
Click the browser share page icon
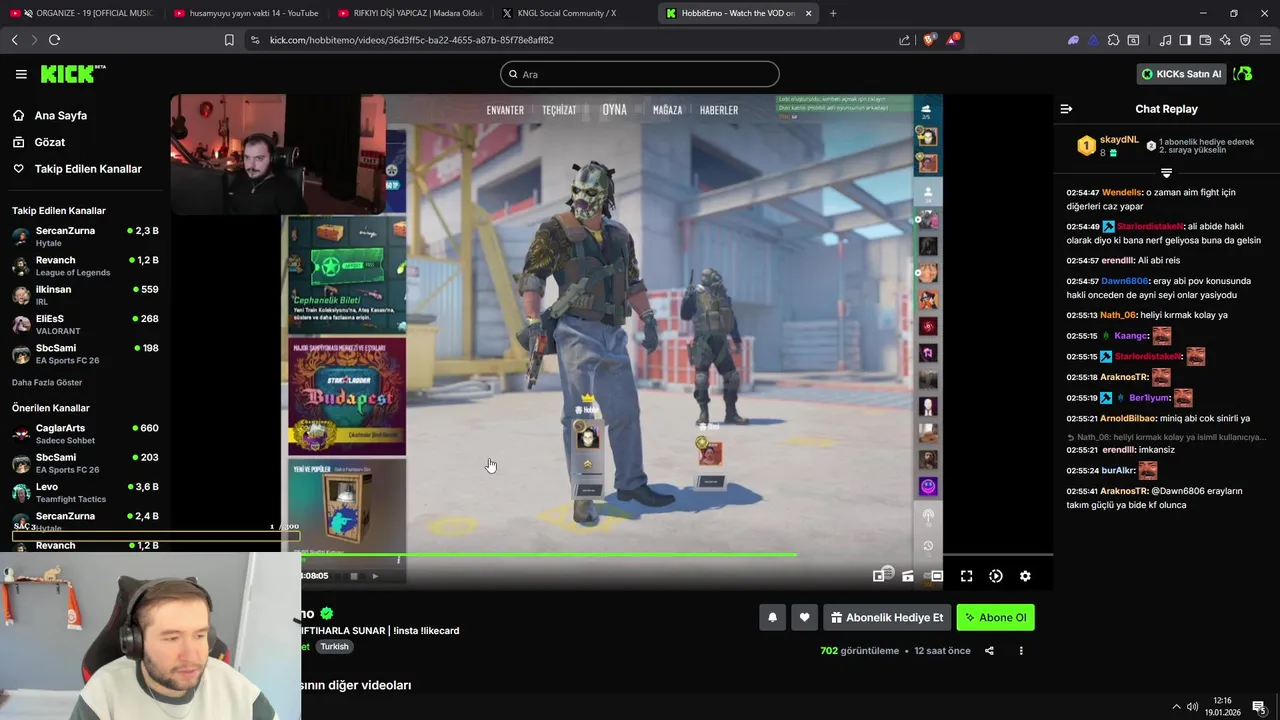click(x=904, y=40)
